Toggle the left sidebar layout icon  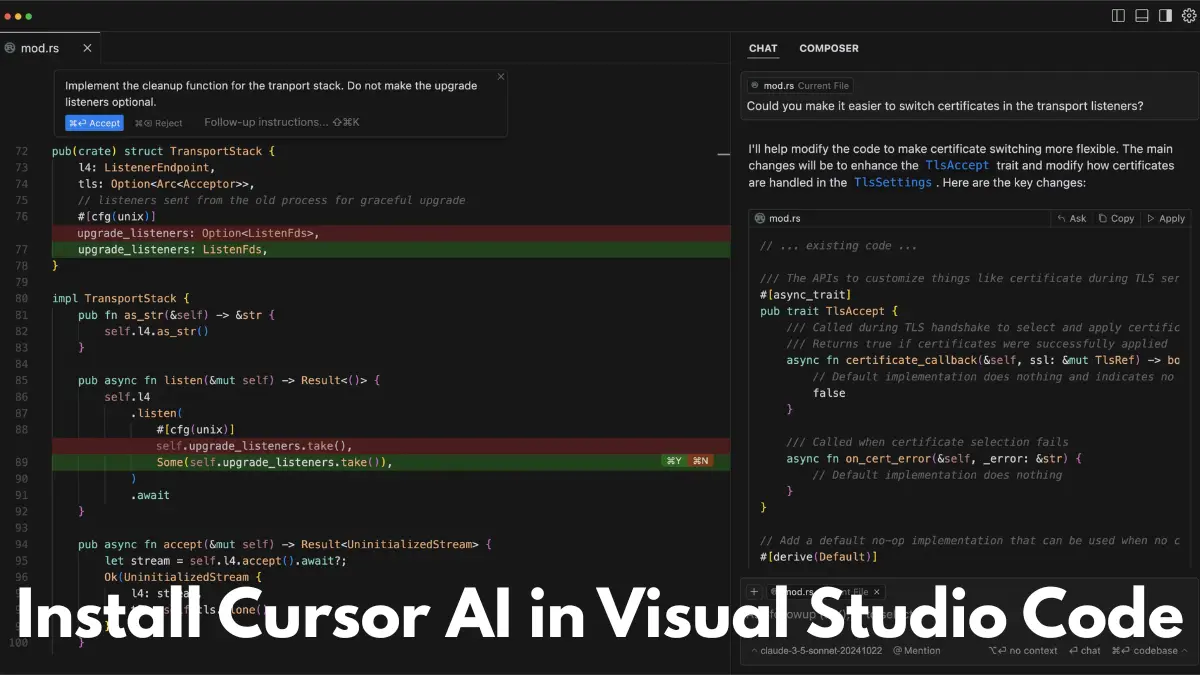tap(1118, 16)
